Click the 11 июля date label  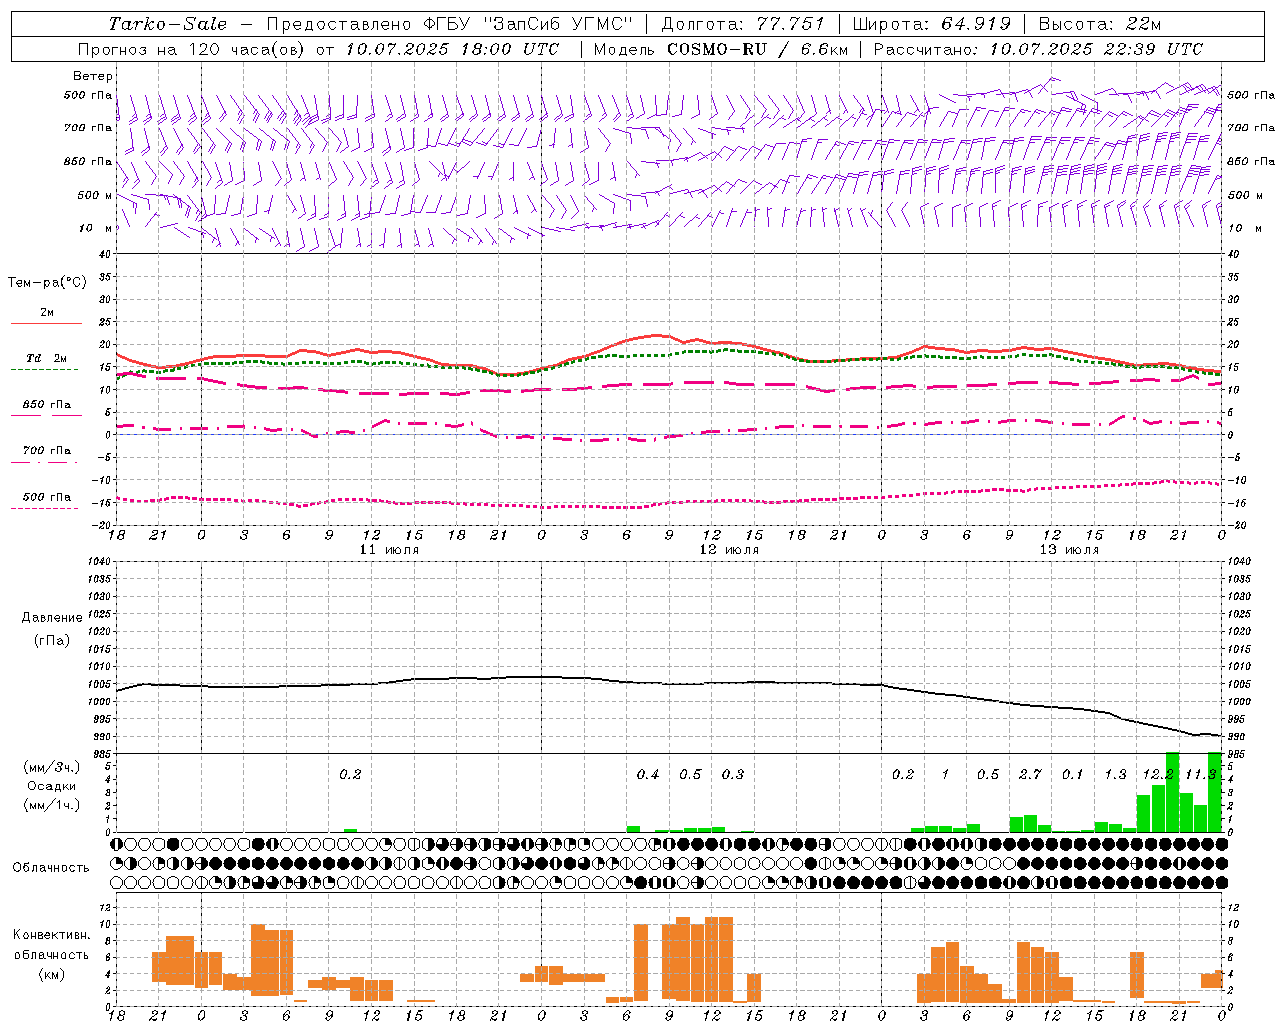point(389,550)
